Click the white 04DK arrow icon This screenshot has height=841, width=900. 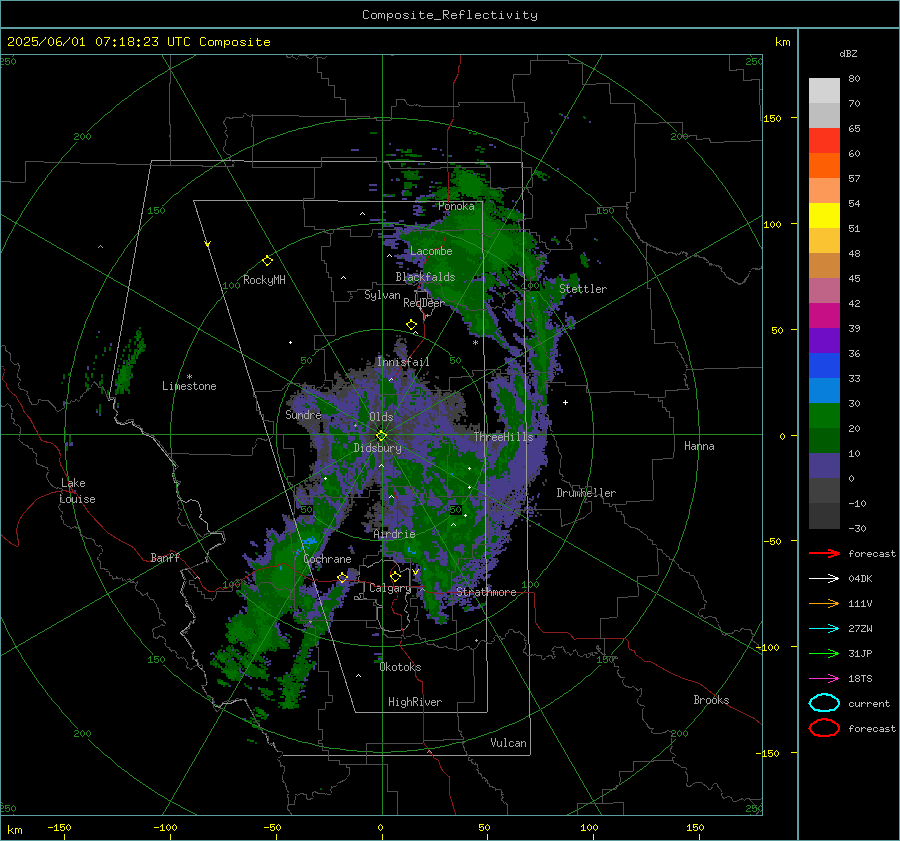pos(824,579)
